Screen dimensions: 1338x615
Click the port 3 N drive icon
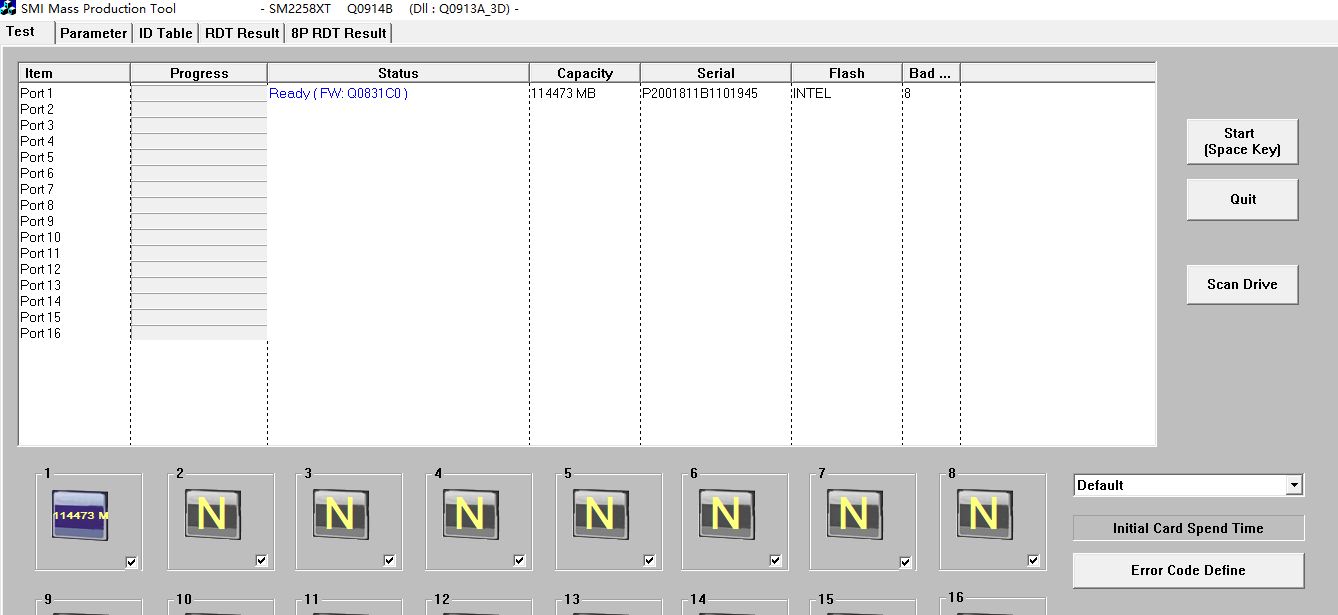coord(340,515)
